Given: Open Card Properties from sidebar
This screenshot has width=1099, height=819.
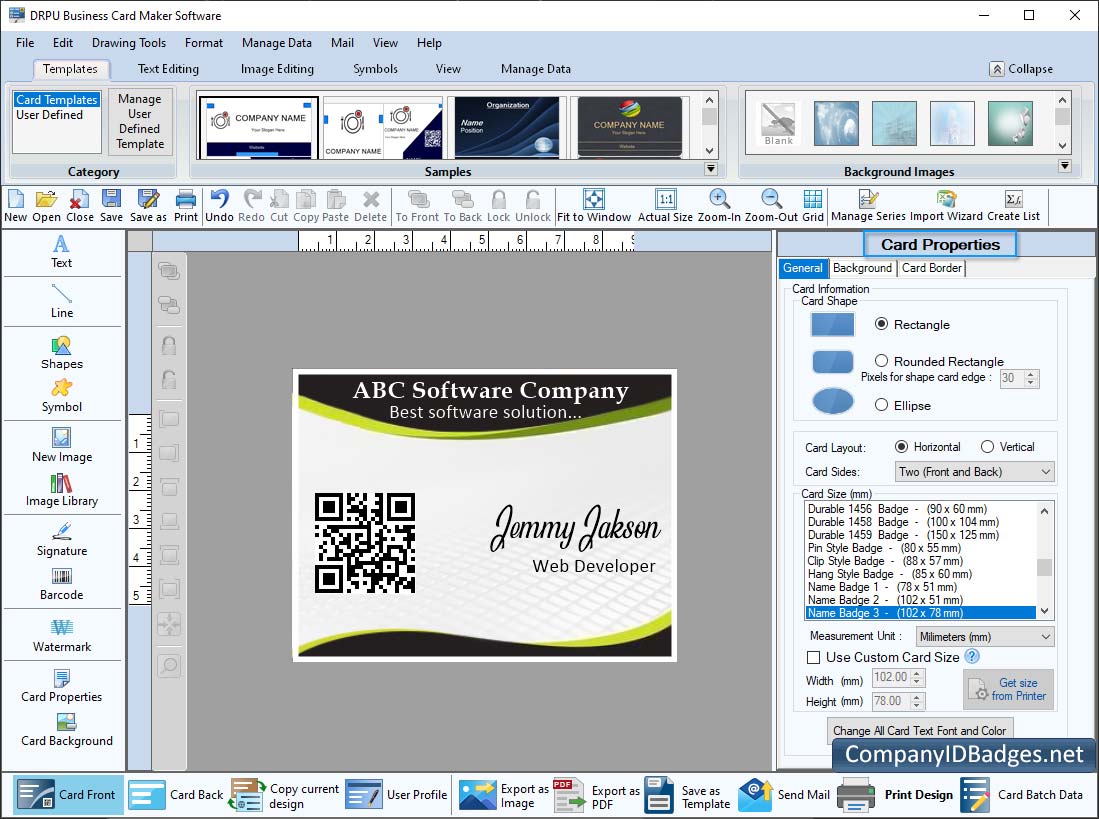Looking at the screenshot, I should [x=61, y=686].
